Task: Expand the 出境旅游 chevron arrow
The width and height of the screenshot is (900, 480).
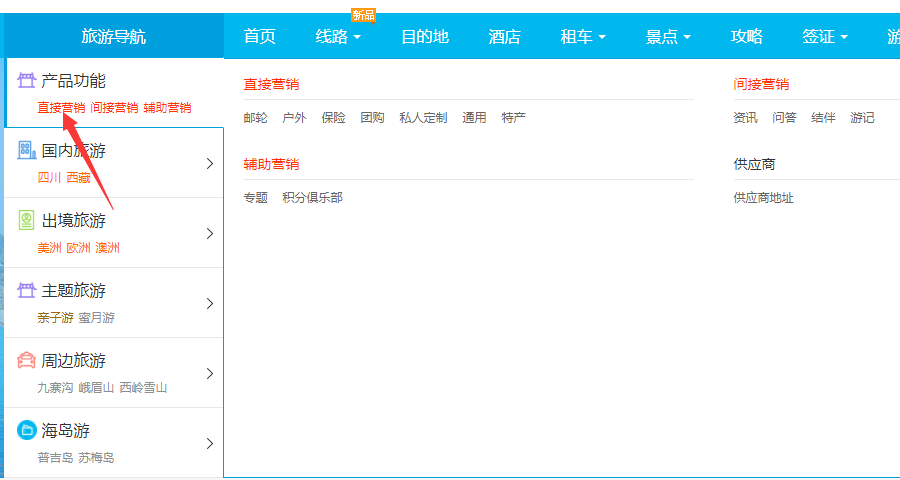Action: point(209,233)
